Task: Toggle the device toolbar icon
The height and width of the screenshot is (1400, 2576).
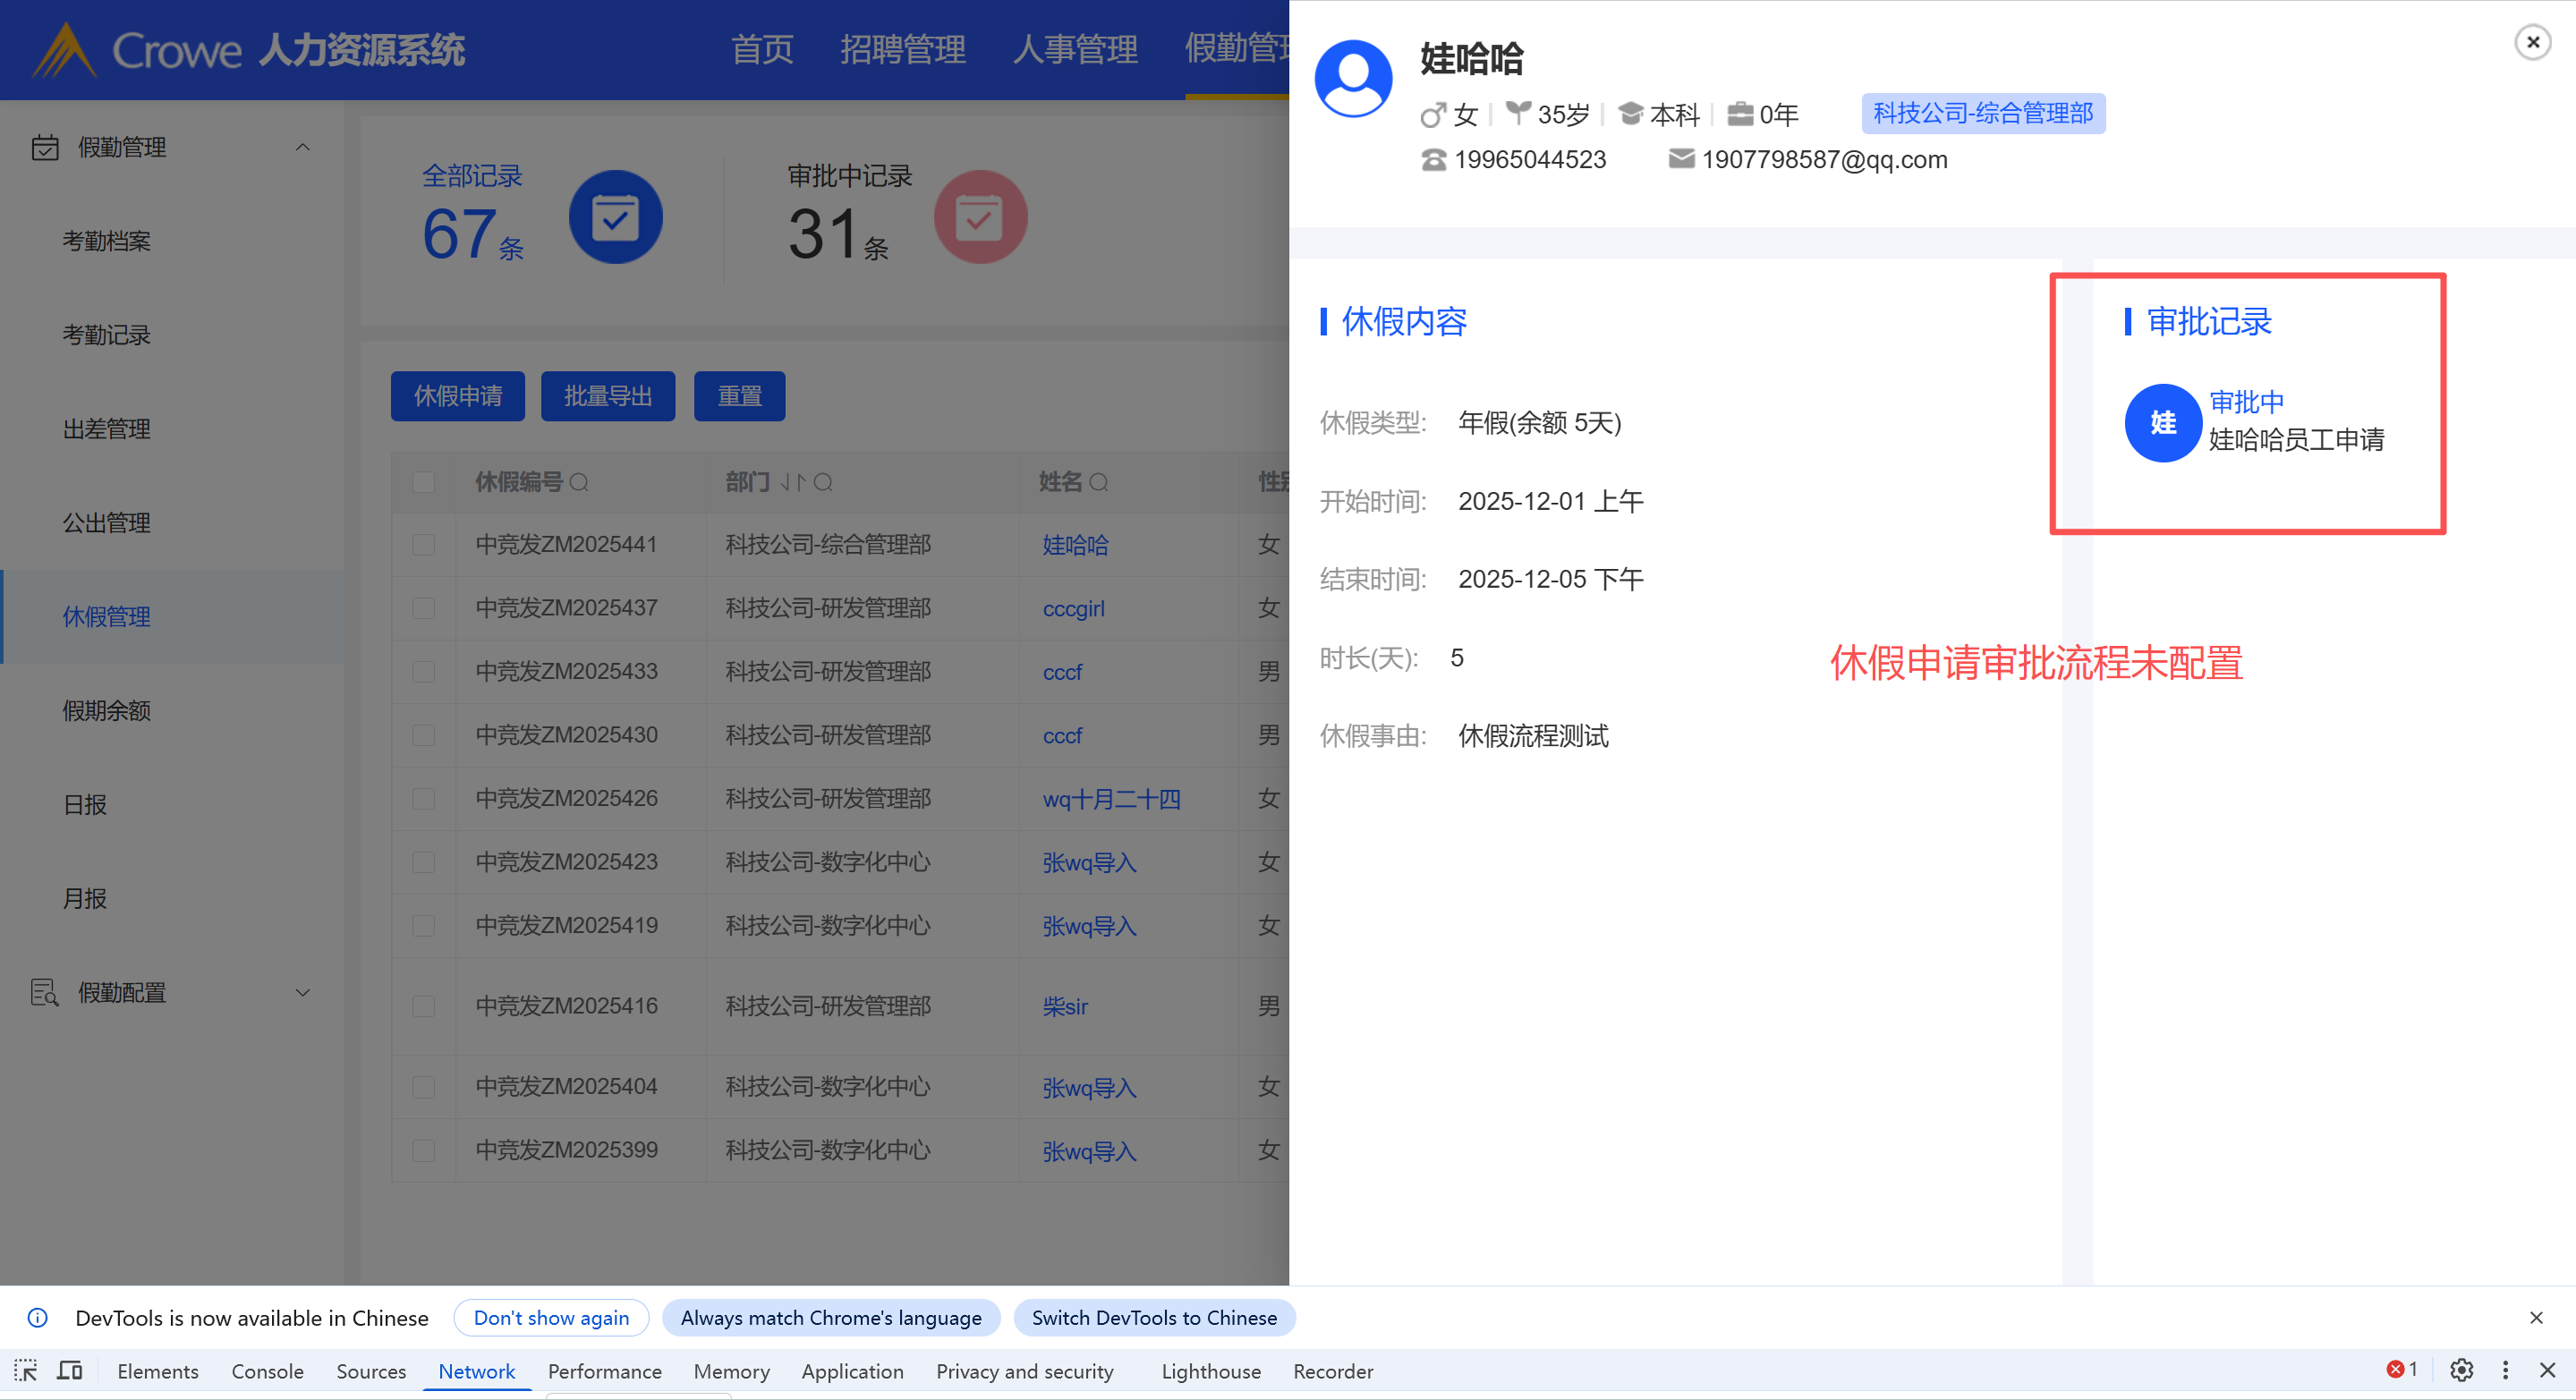Action: tap(69, 1371)
